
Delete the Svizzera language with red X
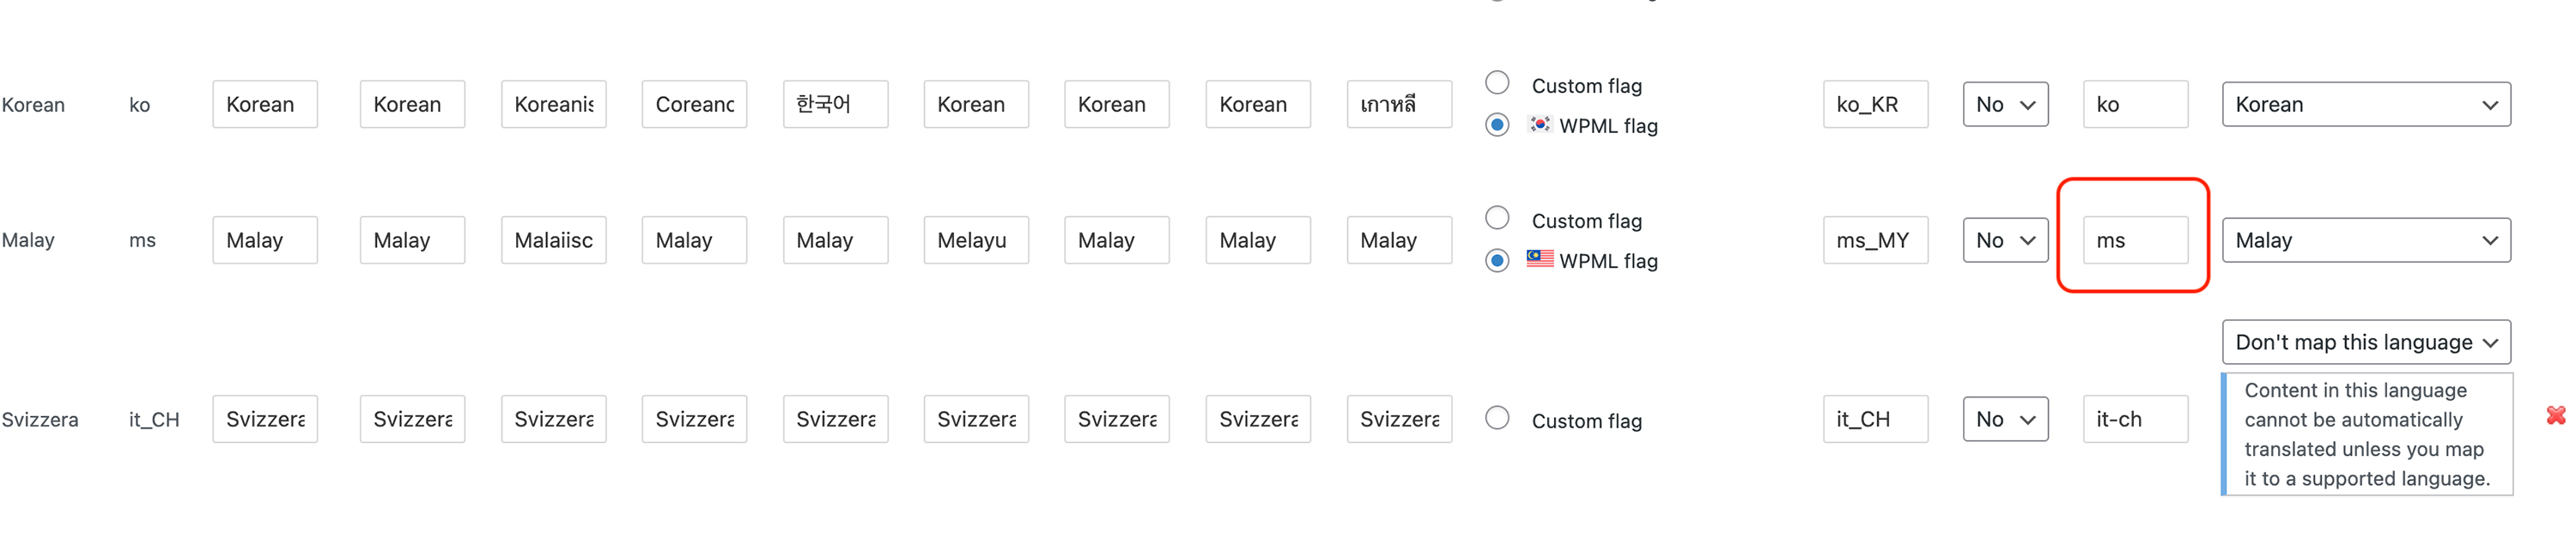coord(2556,415)
